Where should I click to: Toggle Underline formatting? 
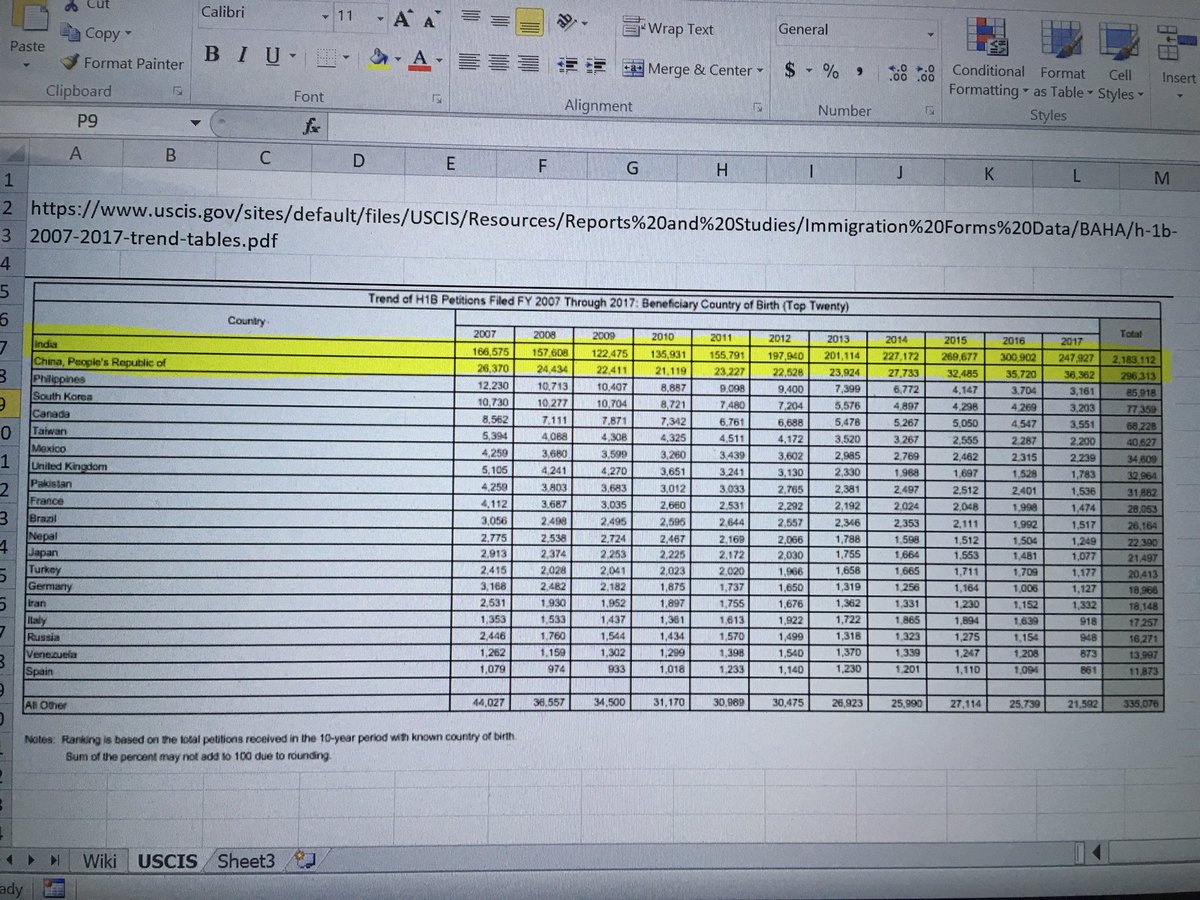[x=271, y=57]
